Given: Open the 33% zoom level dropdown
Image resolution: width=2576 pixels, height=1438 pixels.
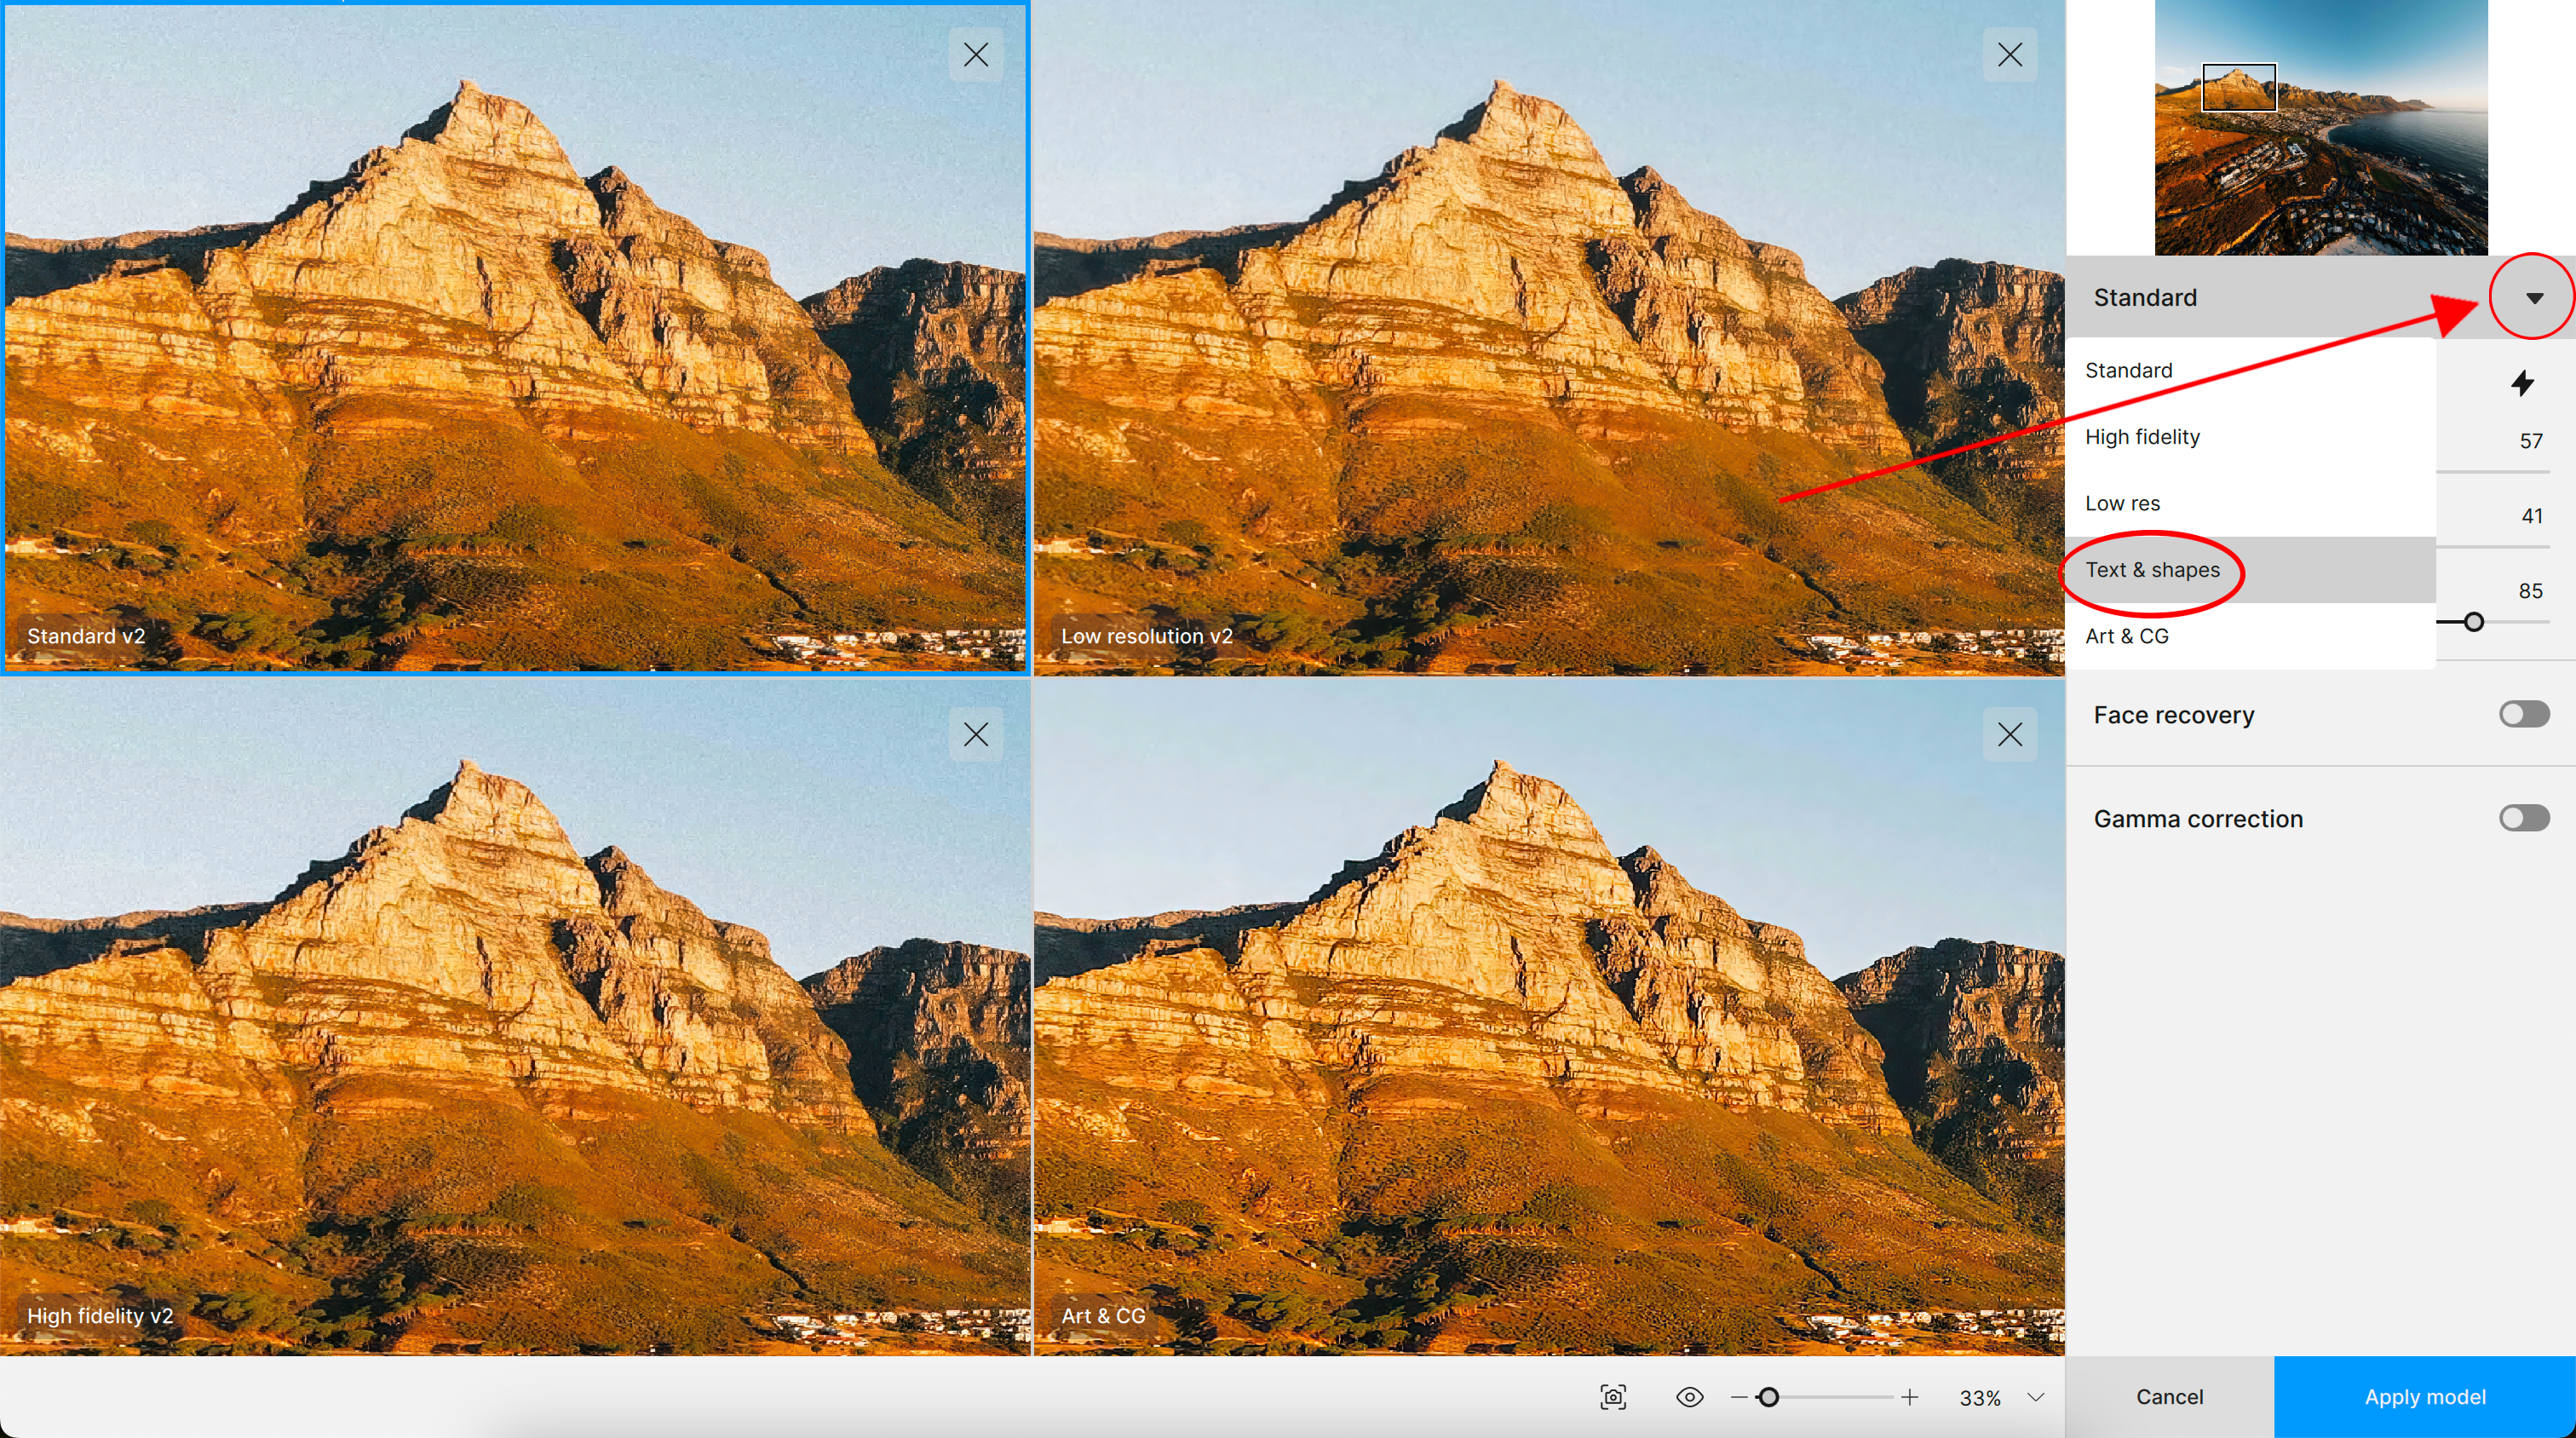Looking at the screenshot, I should (x=2035, y=1397).
